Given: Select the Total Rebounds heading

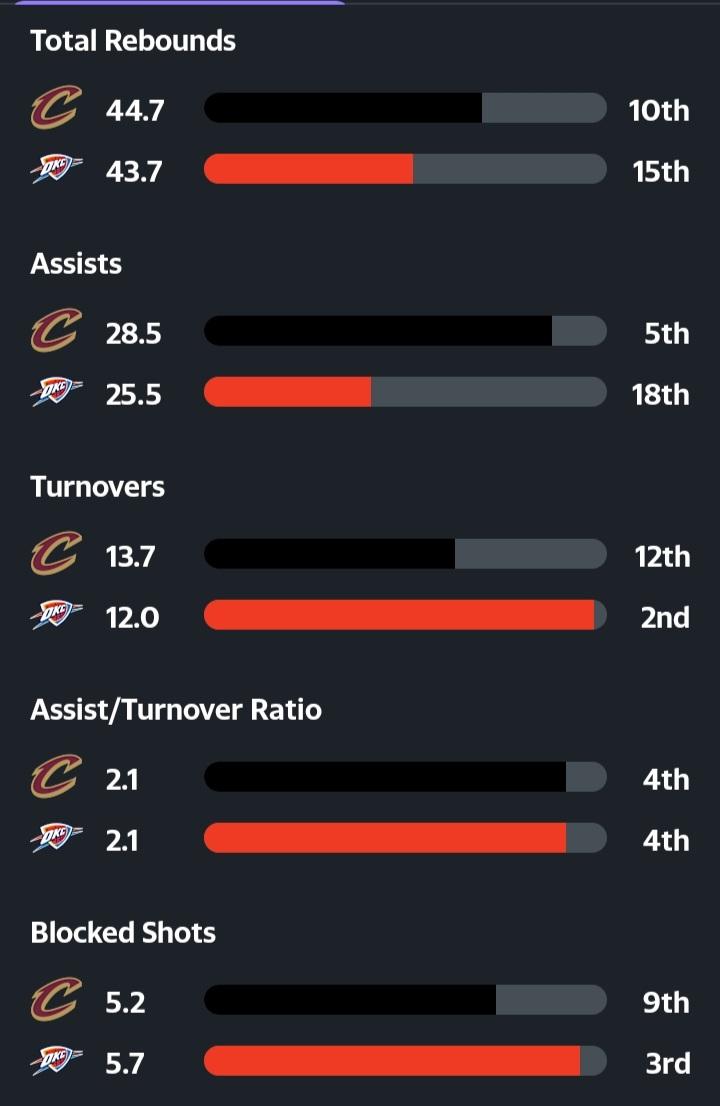Looking at the screenshot, I should [x=133, y=41].
